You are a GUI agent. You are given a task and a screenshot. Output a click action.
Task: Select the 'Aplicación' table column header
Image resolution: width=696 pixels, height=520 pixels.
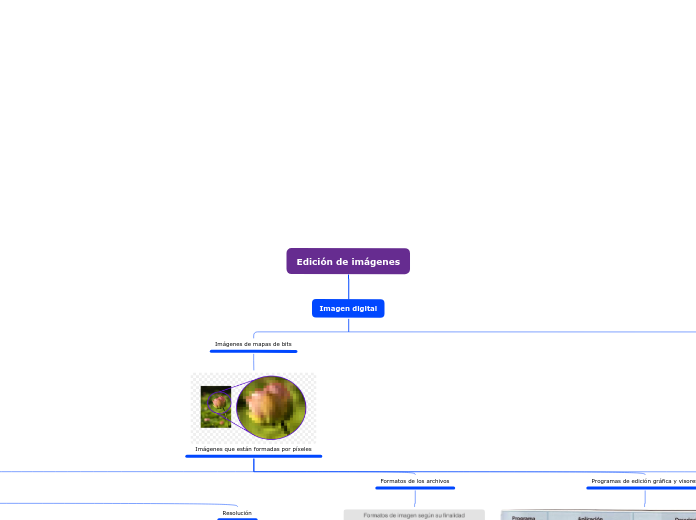tap(590, 517)
